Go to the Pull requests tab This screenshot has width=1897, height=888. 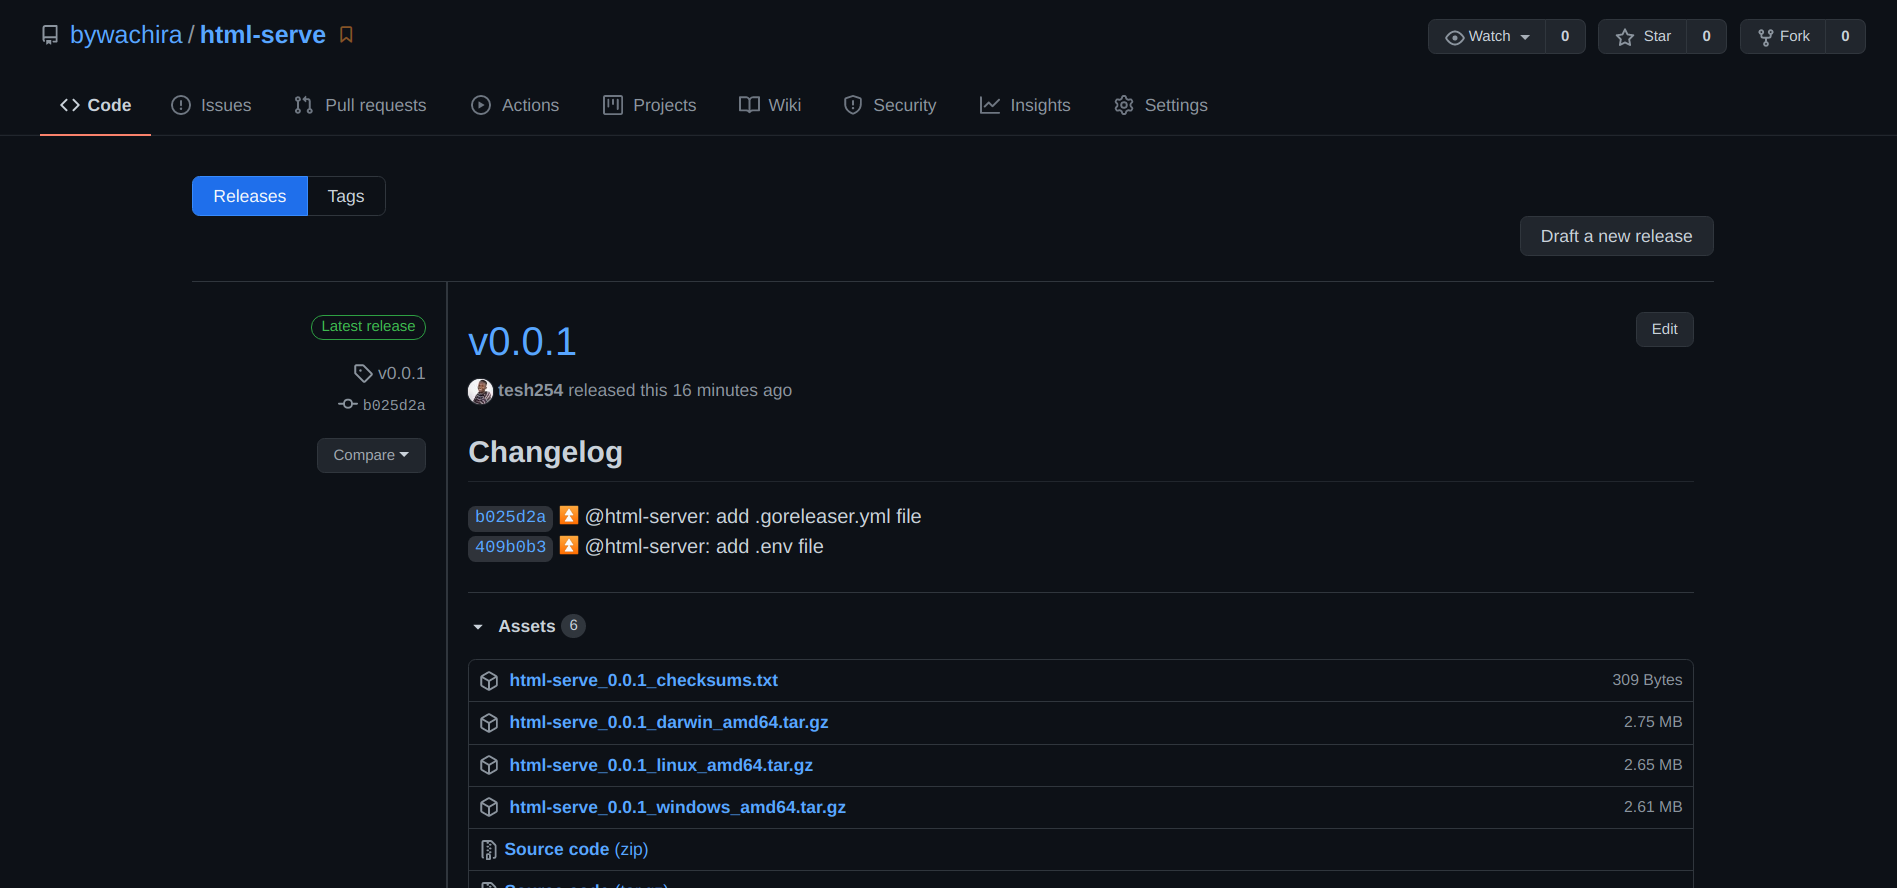[360, 105]
